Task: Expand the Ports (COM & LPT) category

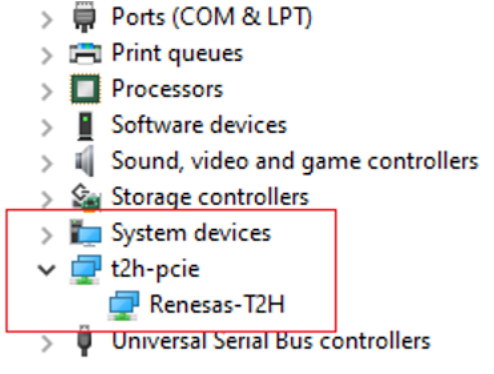Action: click(47, 20)
